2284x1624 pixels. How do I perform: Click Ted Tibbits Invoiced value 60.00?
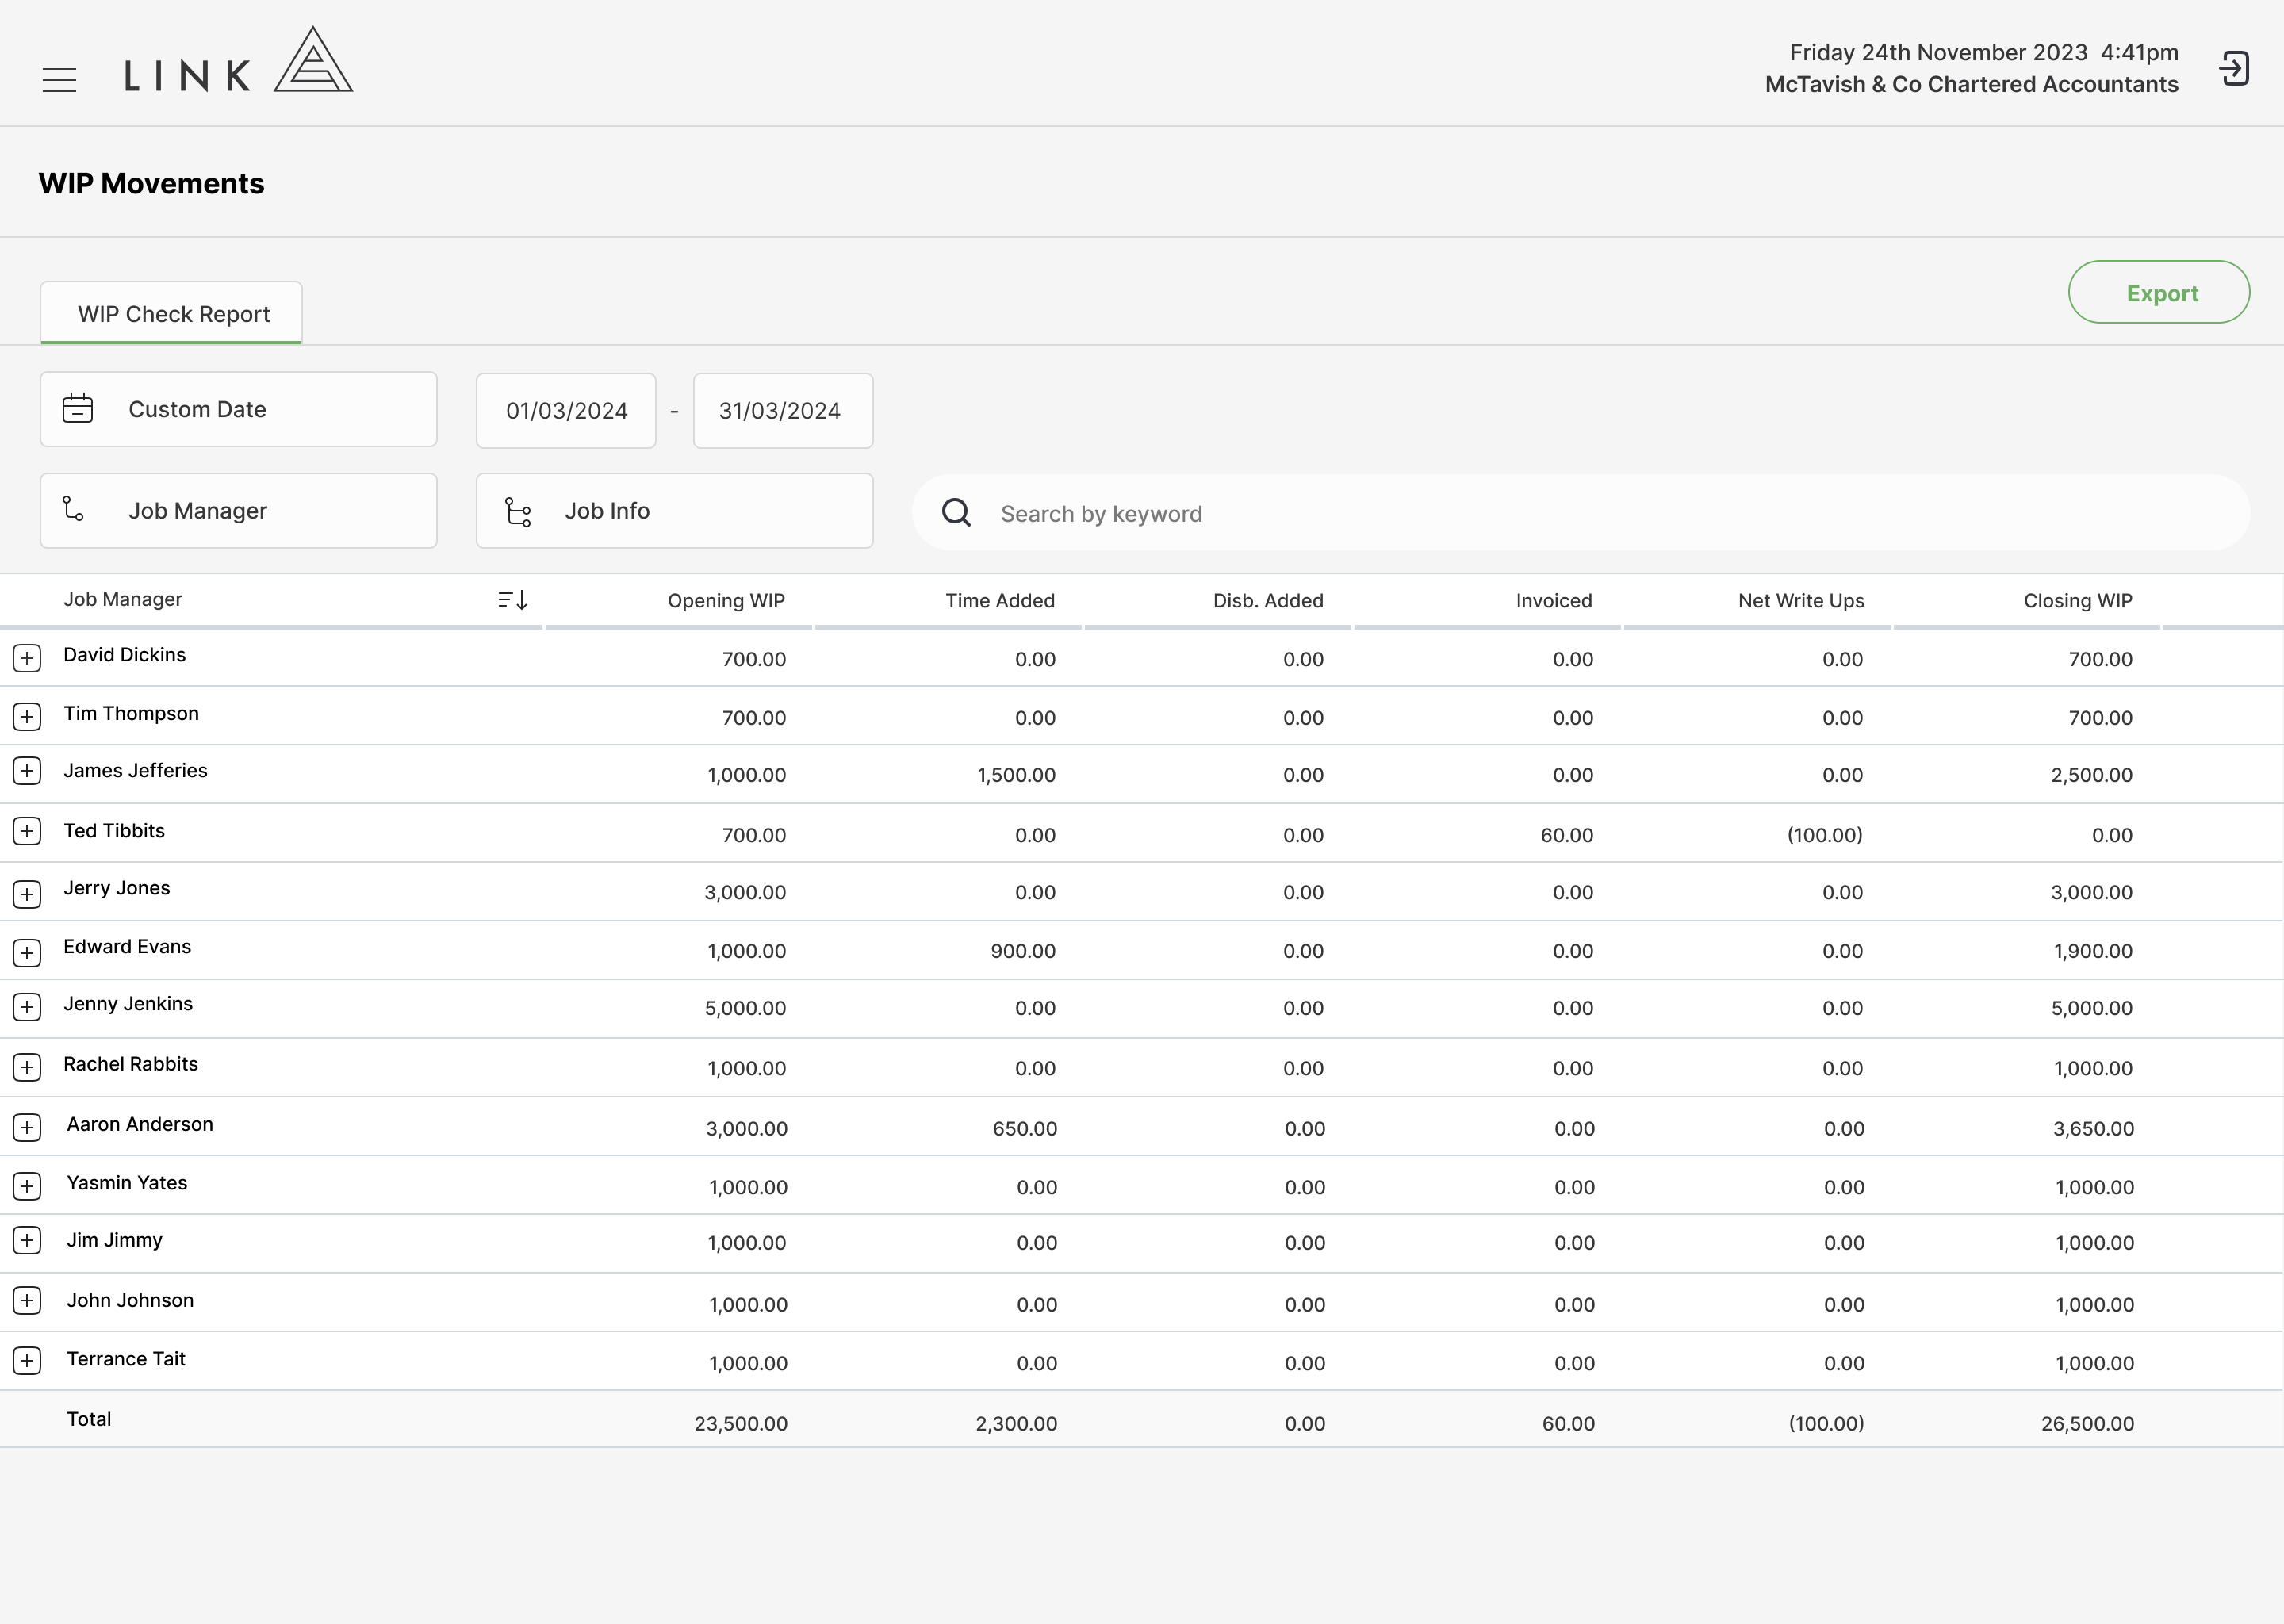click(x=1567, y=835)
